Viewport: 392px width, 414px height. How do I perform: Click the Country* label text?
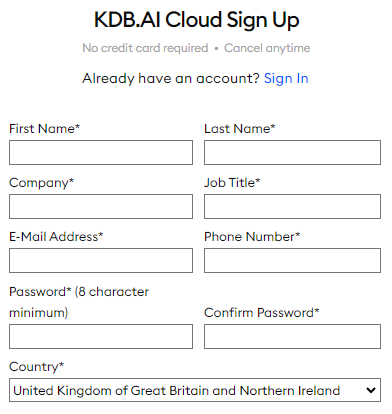[x=36, y=367]
